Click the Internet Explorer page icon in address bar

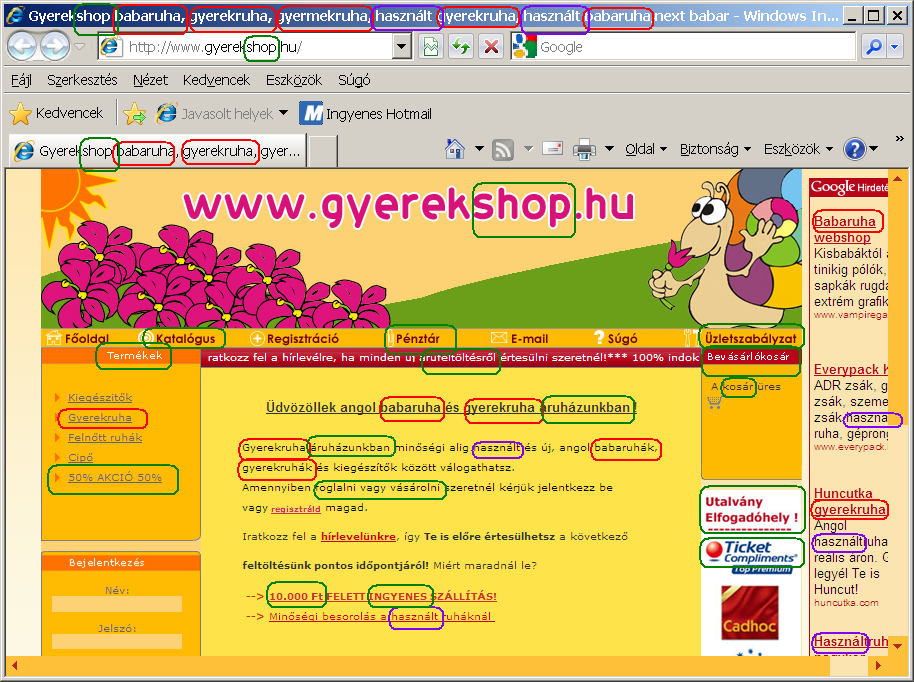click(x=110, y=47)
